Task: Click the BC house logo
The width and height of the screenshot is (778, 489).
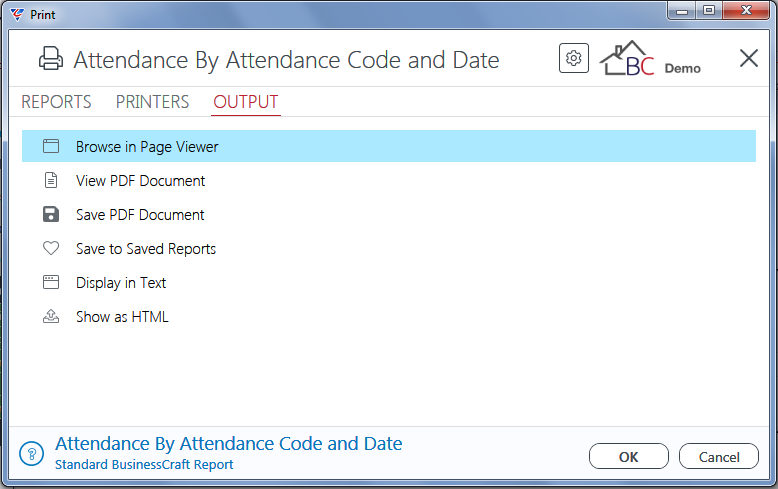Action: point(627,59)
